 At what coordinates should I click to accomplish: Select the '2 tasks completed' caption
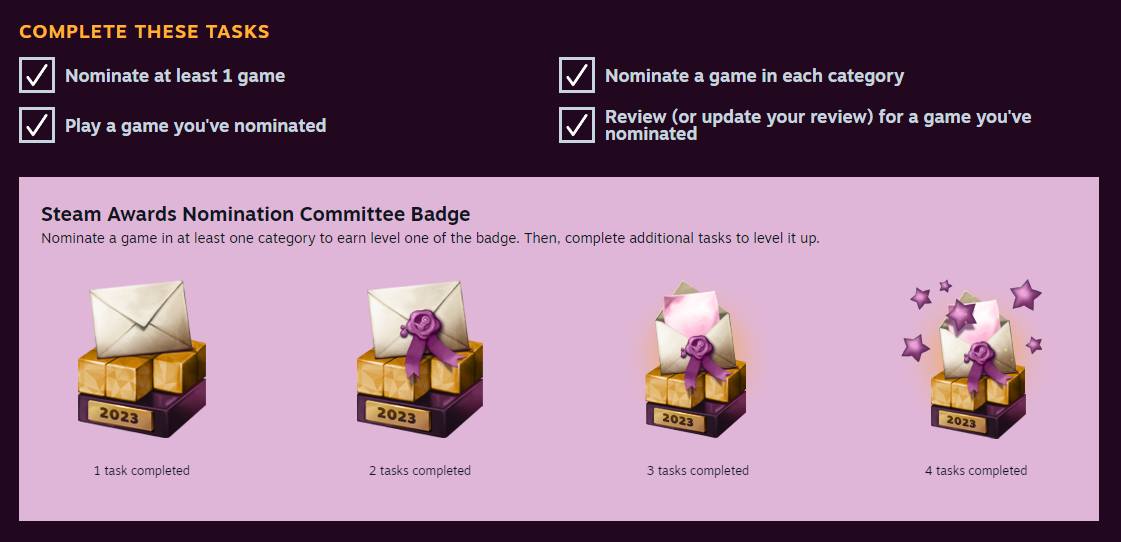pyautogui.click(x=419, y=471)
